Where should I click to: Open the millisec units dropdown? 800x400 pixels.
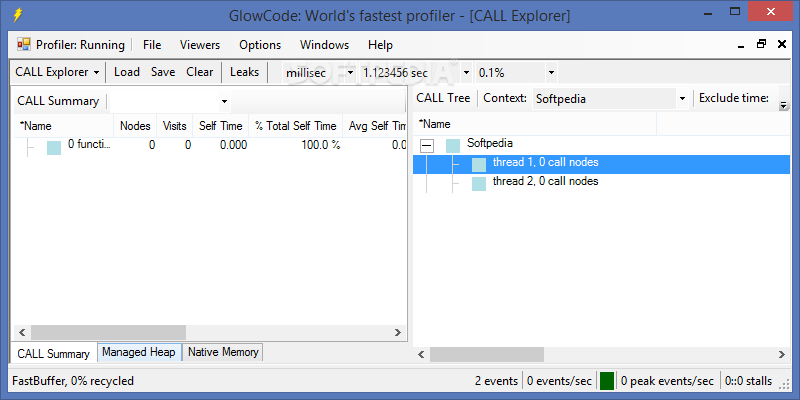350,73
